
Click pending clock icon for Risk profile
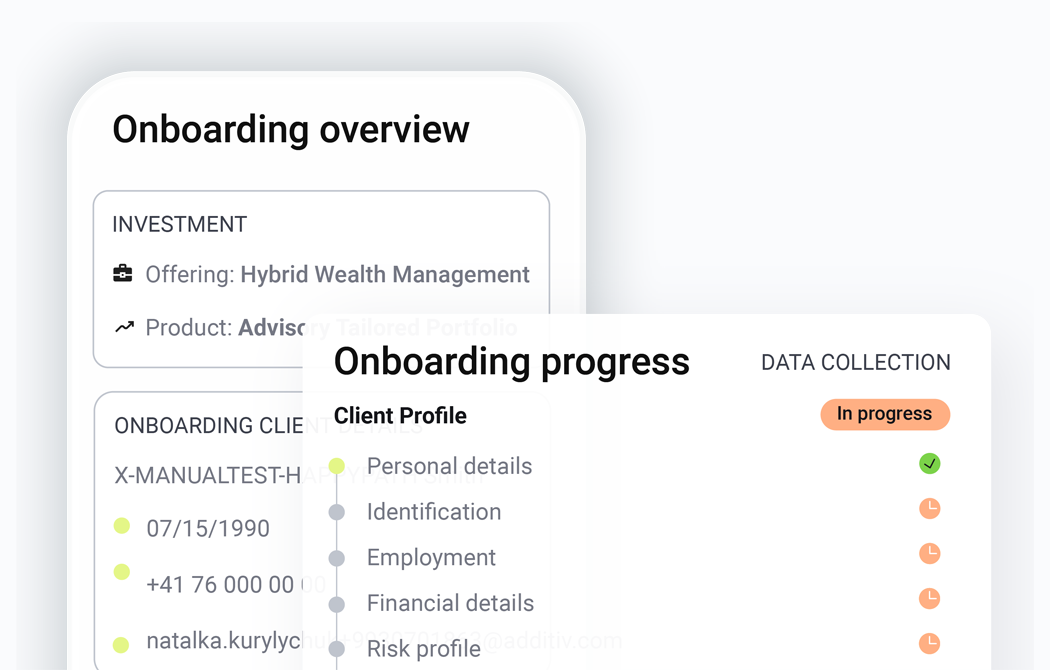929,643
